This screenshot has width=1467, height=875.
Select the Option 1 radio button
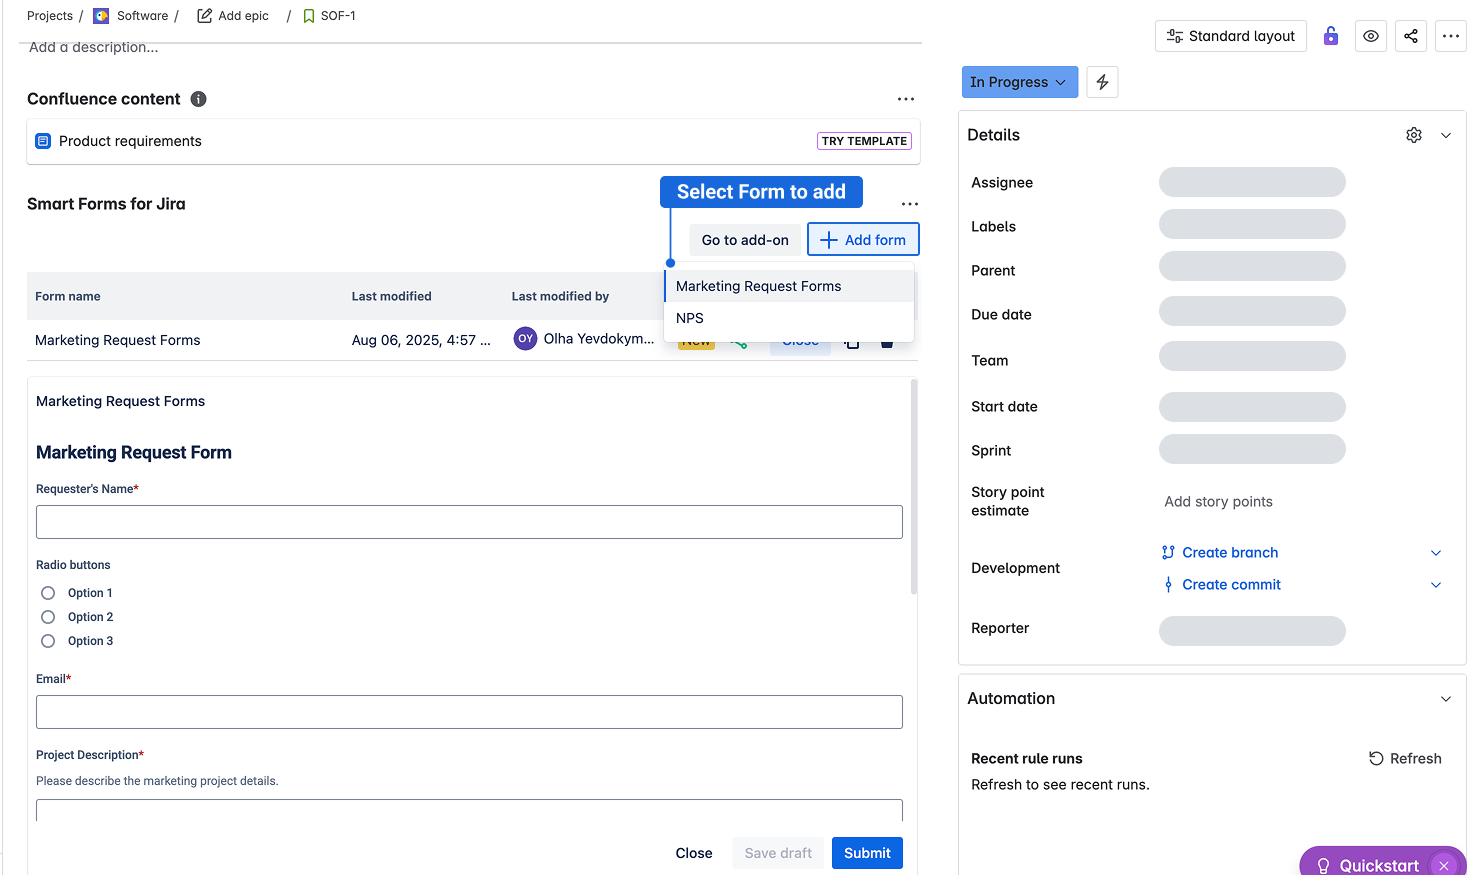(x=48, y=593)
